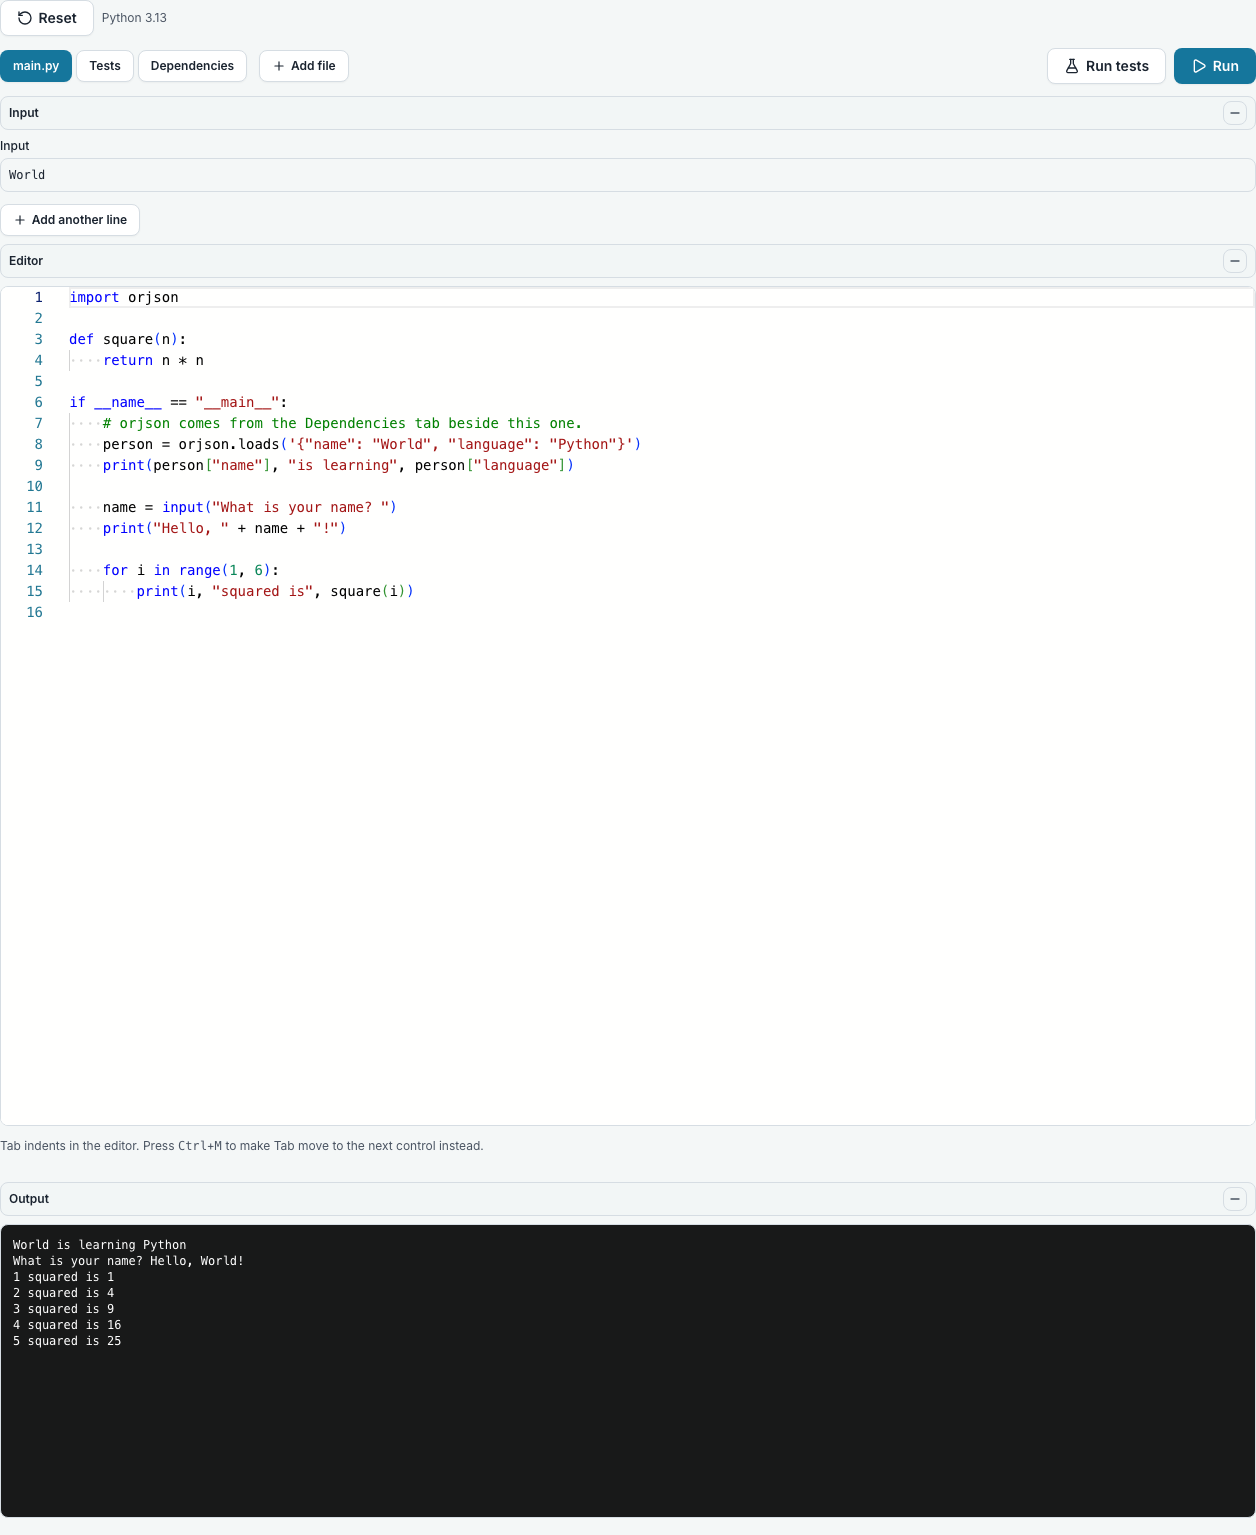Viewport: 1256px width, 1535px height.
Task: Click the return n * n line
Action: point(153,360)
